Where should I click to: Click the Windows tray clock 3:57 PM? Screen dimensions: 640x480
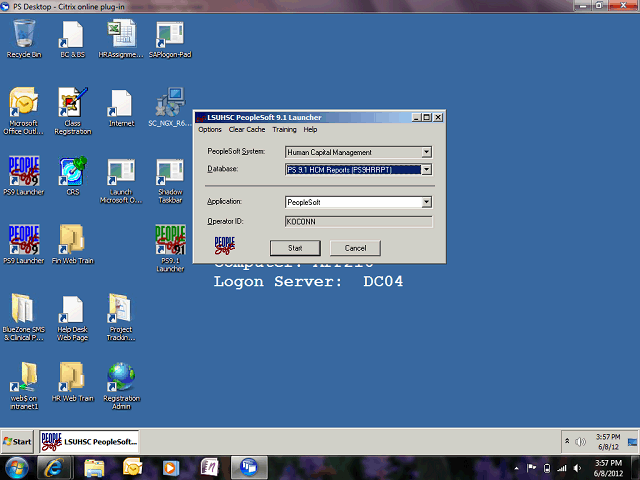pyautogui.click(x=608, y=468)
